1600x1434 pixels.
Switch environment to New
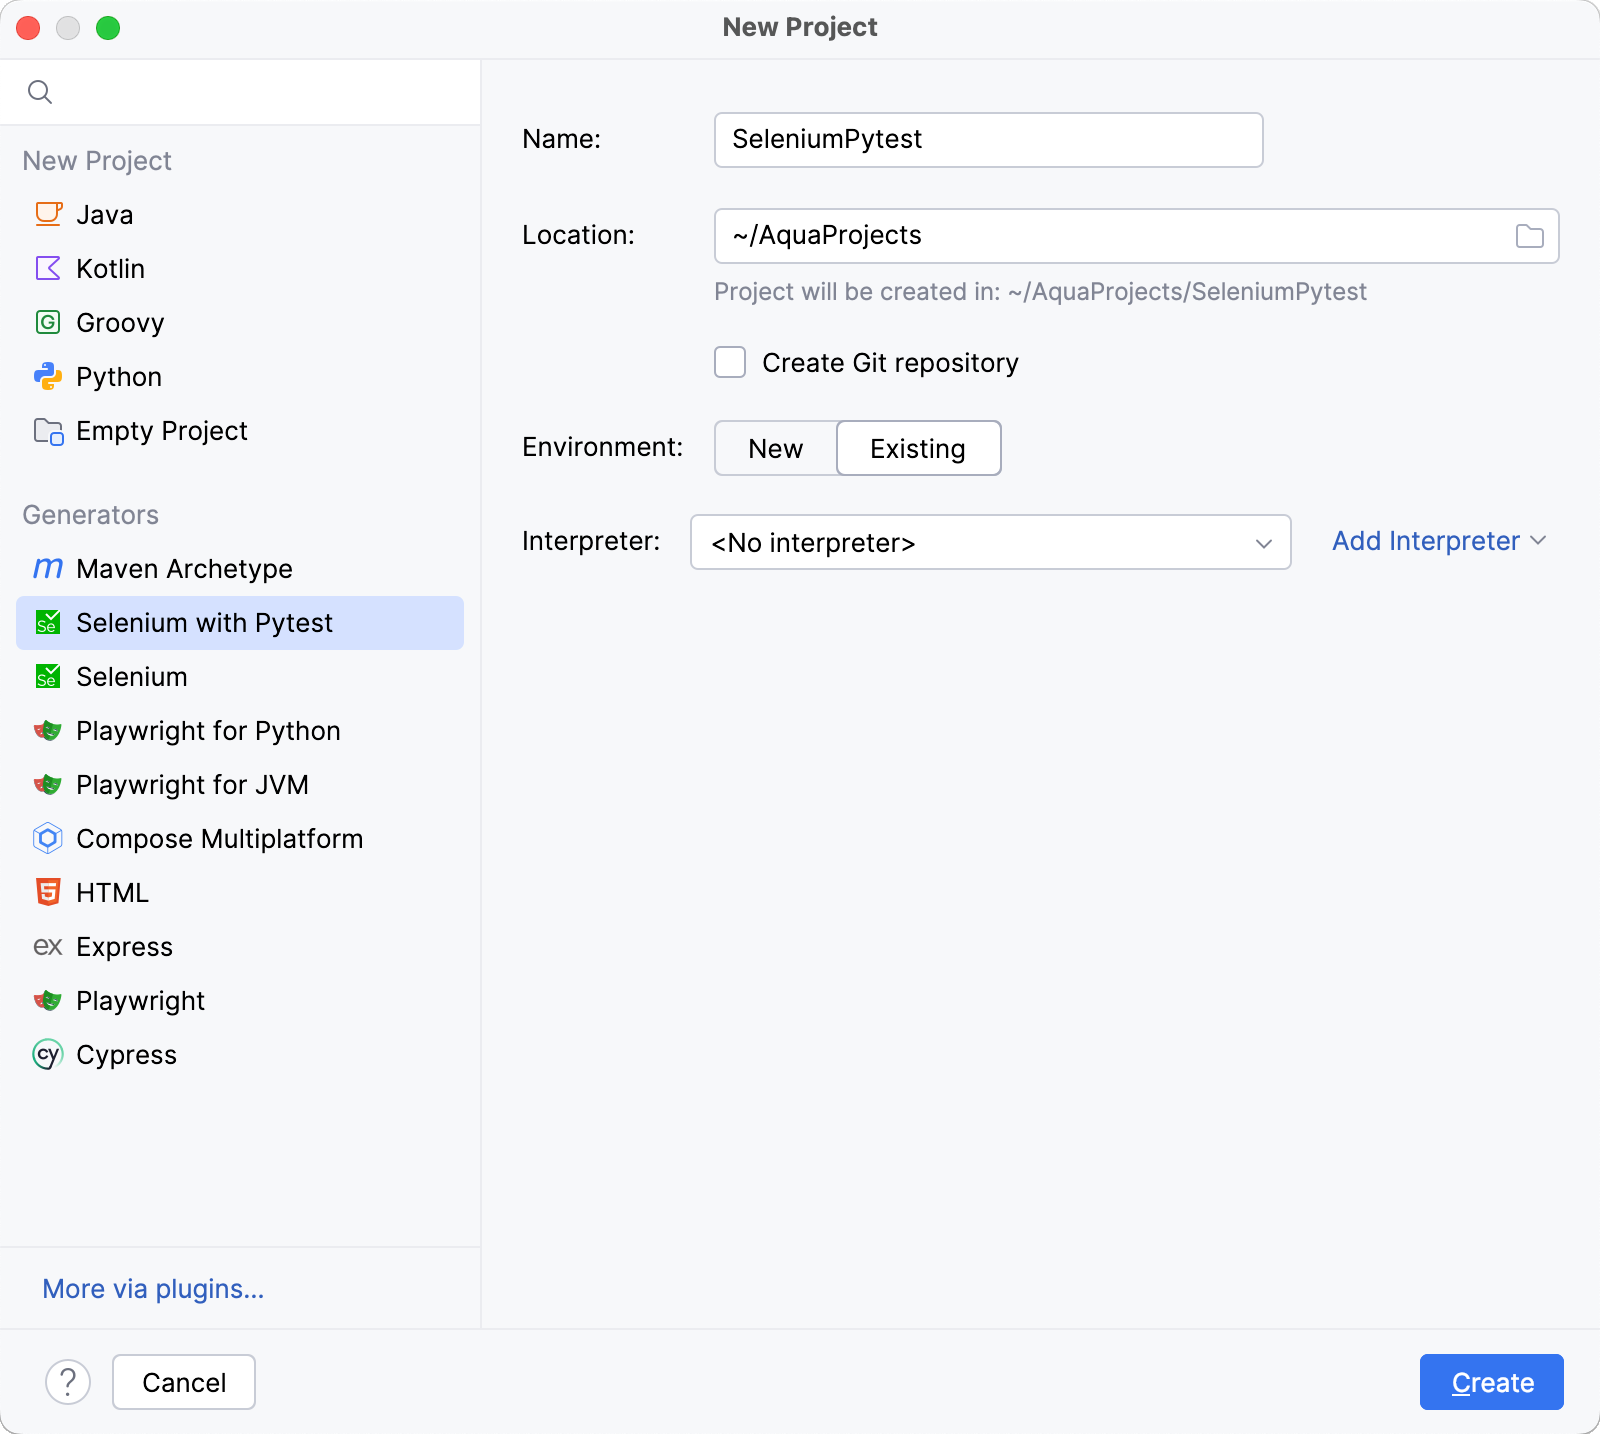coord(776,448)
